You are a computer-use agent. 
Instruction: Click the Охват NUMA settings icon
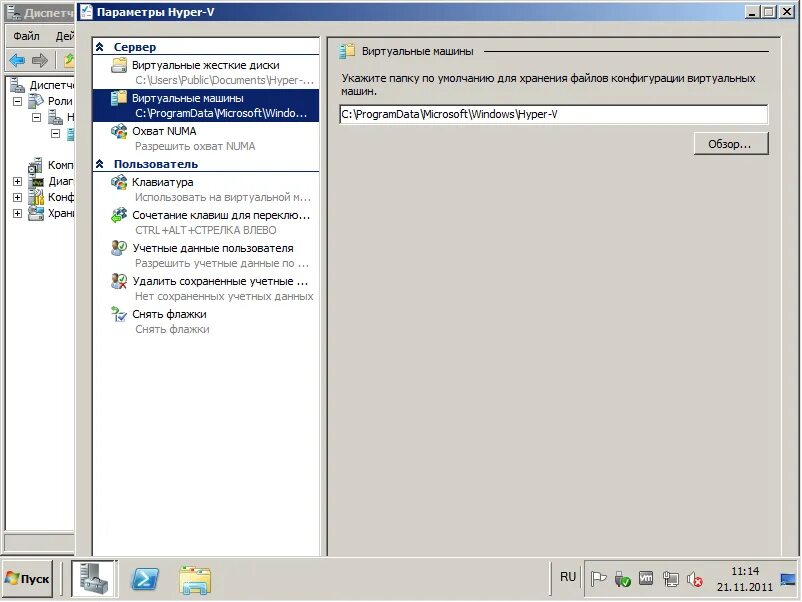point(119,131)
